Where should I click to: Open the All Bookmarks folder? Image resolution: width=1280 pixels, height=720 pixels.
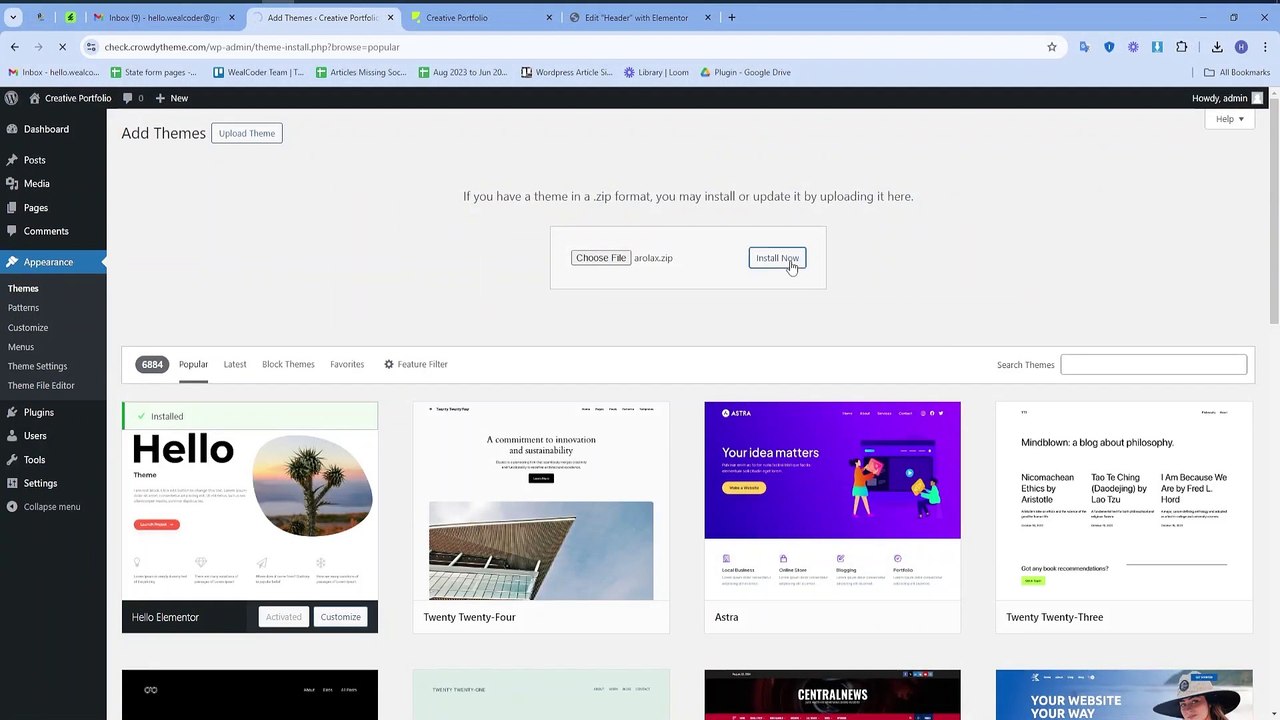(1237, 72)
